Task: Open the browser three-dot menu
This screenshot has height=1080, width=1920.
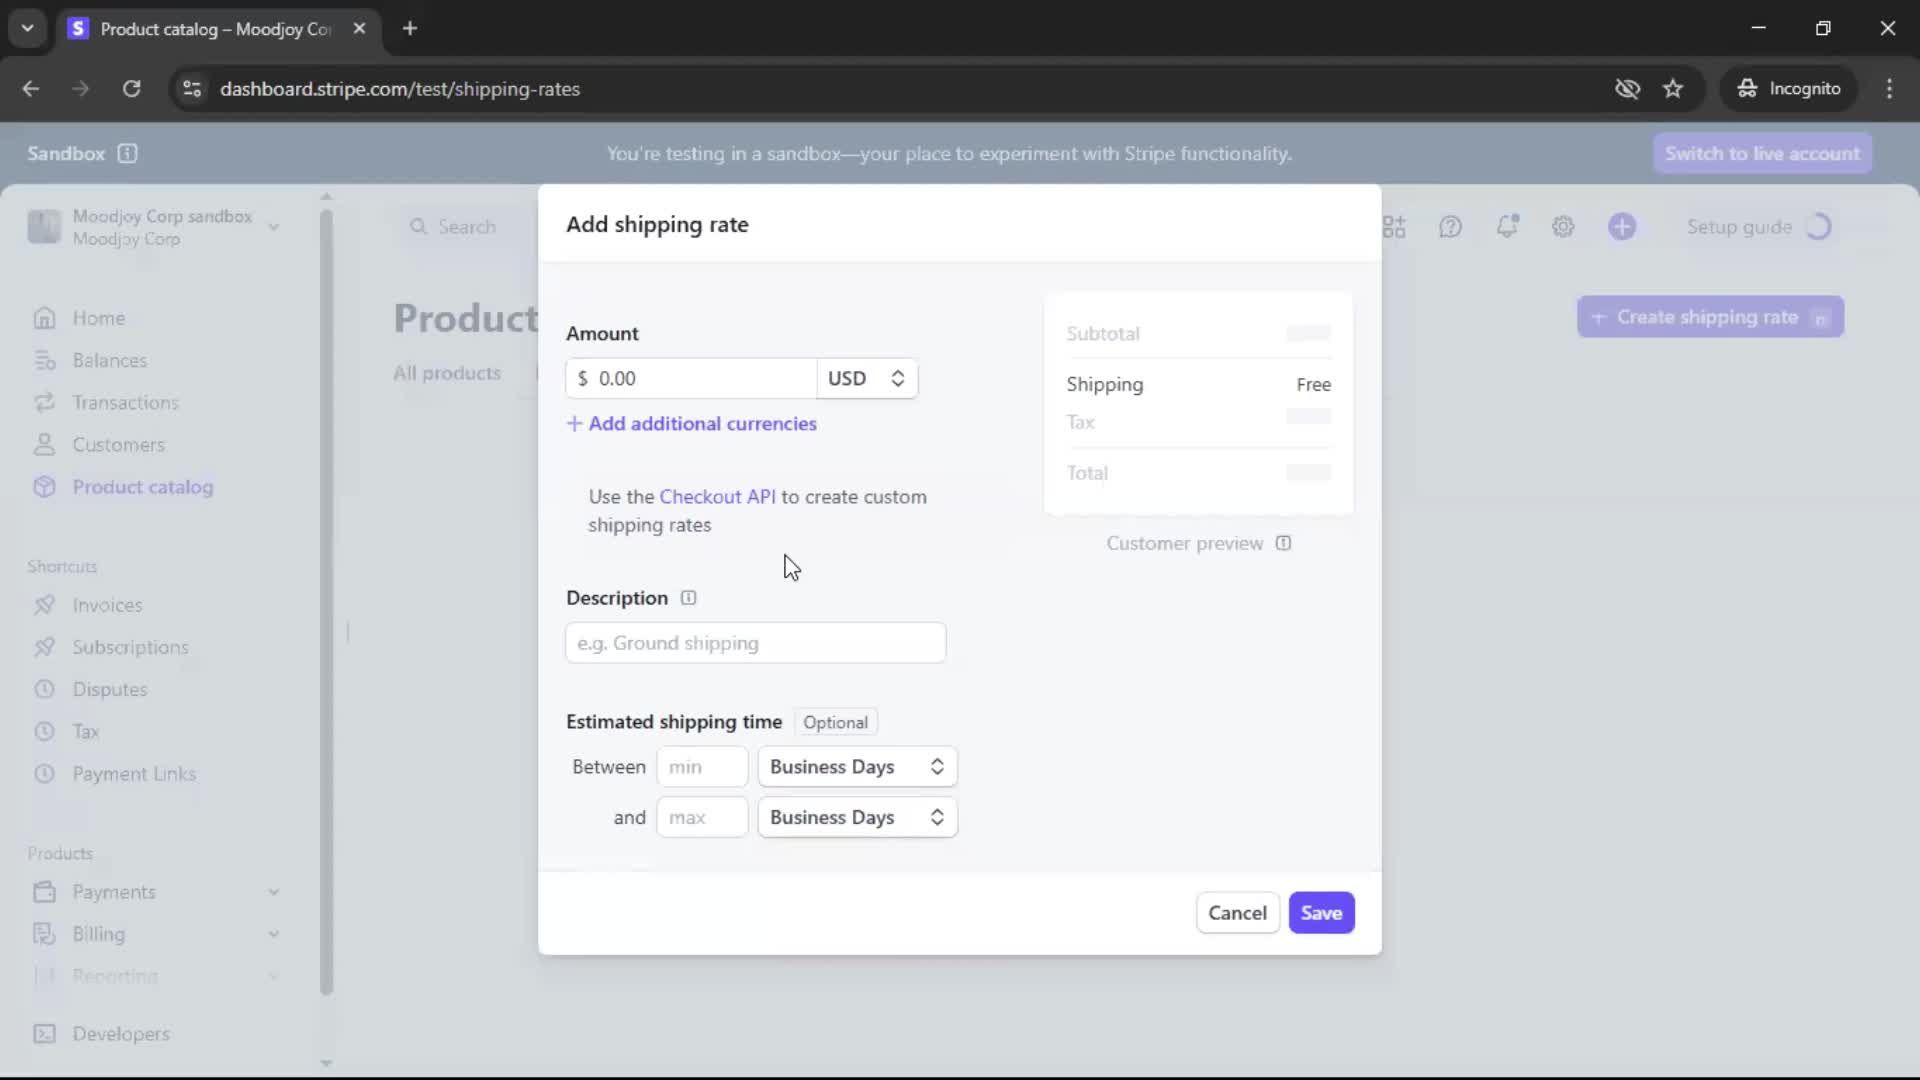Action: 1889,89
